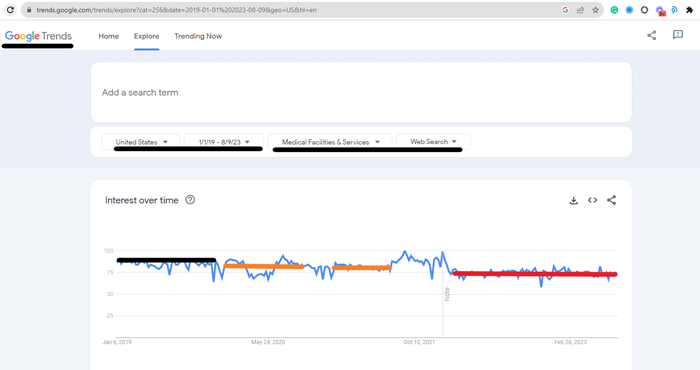
Task: Open the Grammarly green extension icon
Action: coord(614,10)
